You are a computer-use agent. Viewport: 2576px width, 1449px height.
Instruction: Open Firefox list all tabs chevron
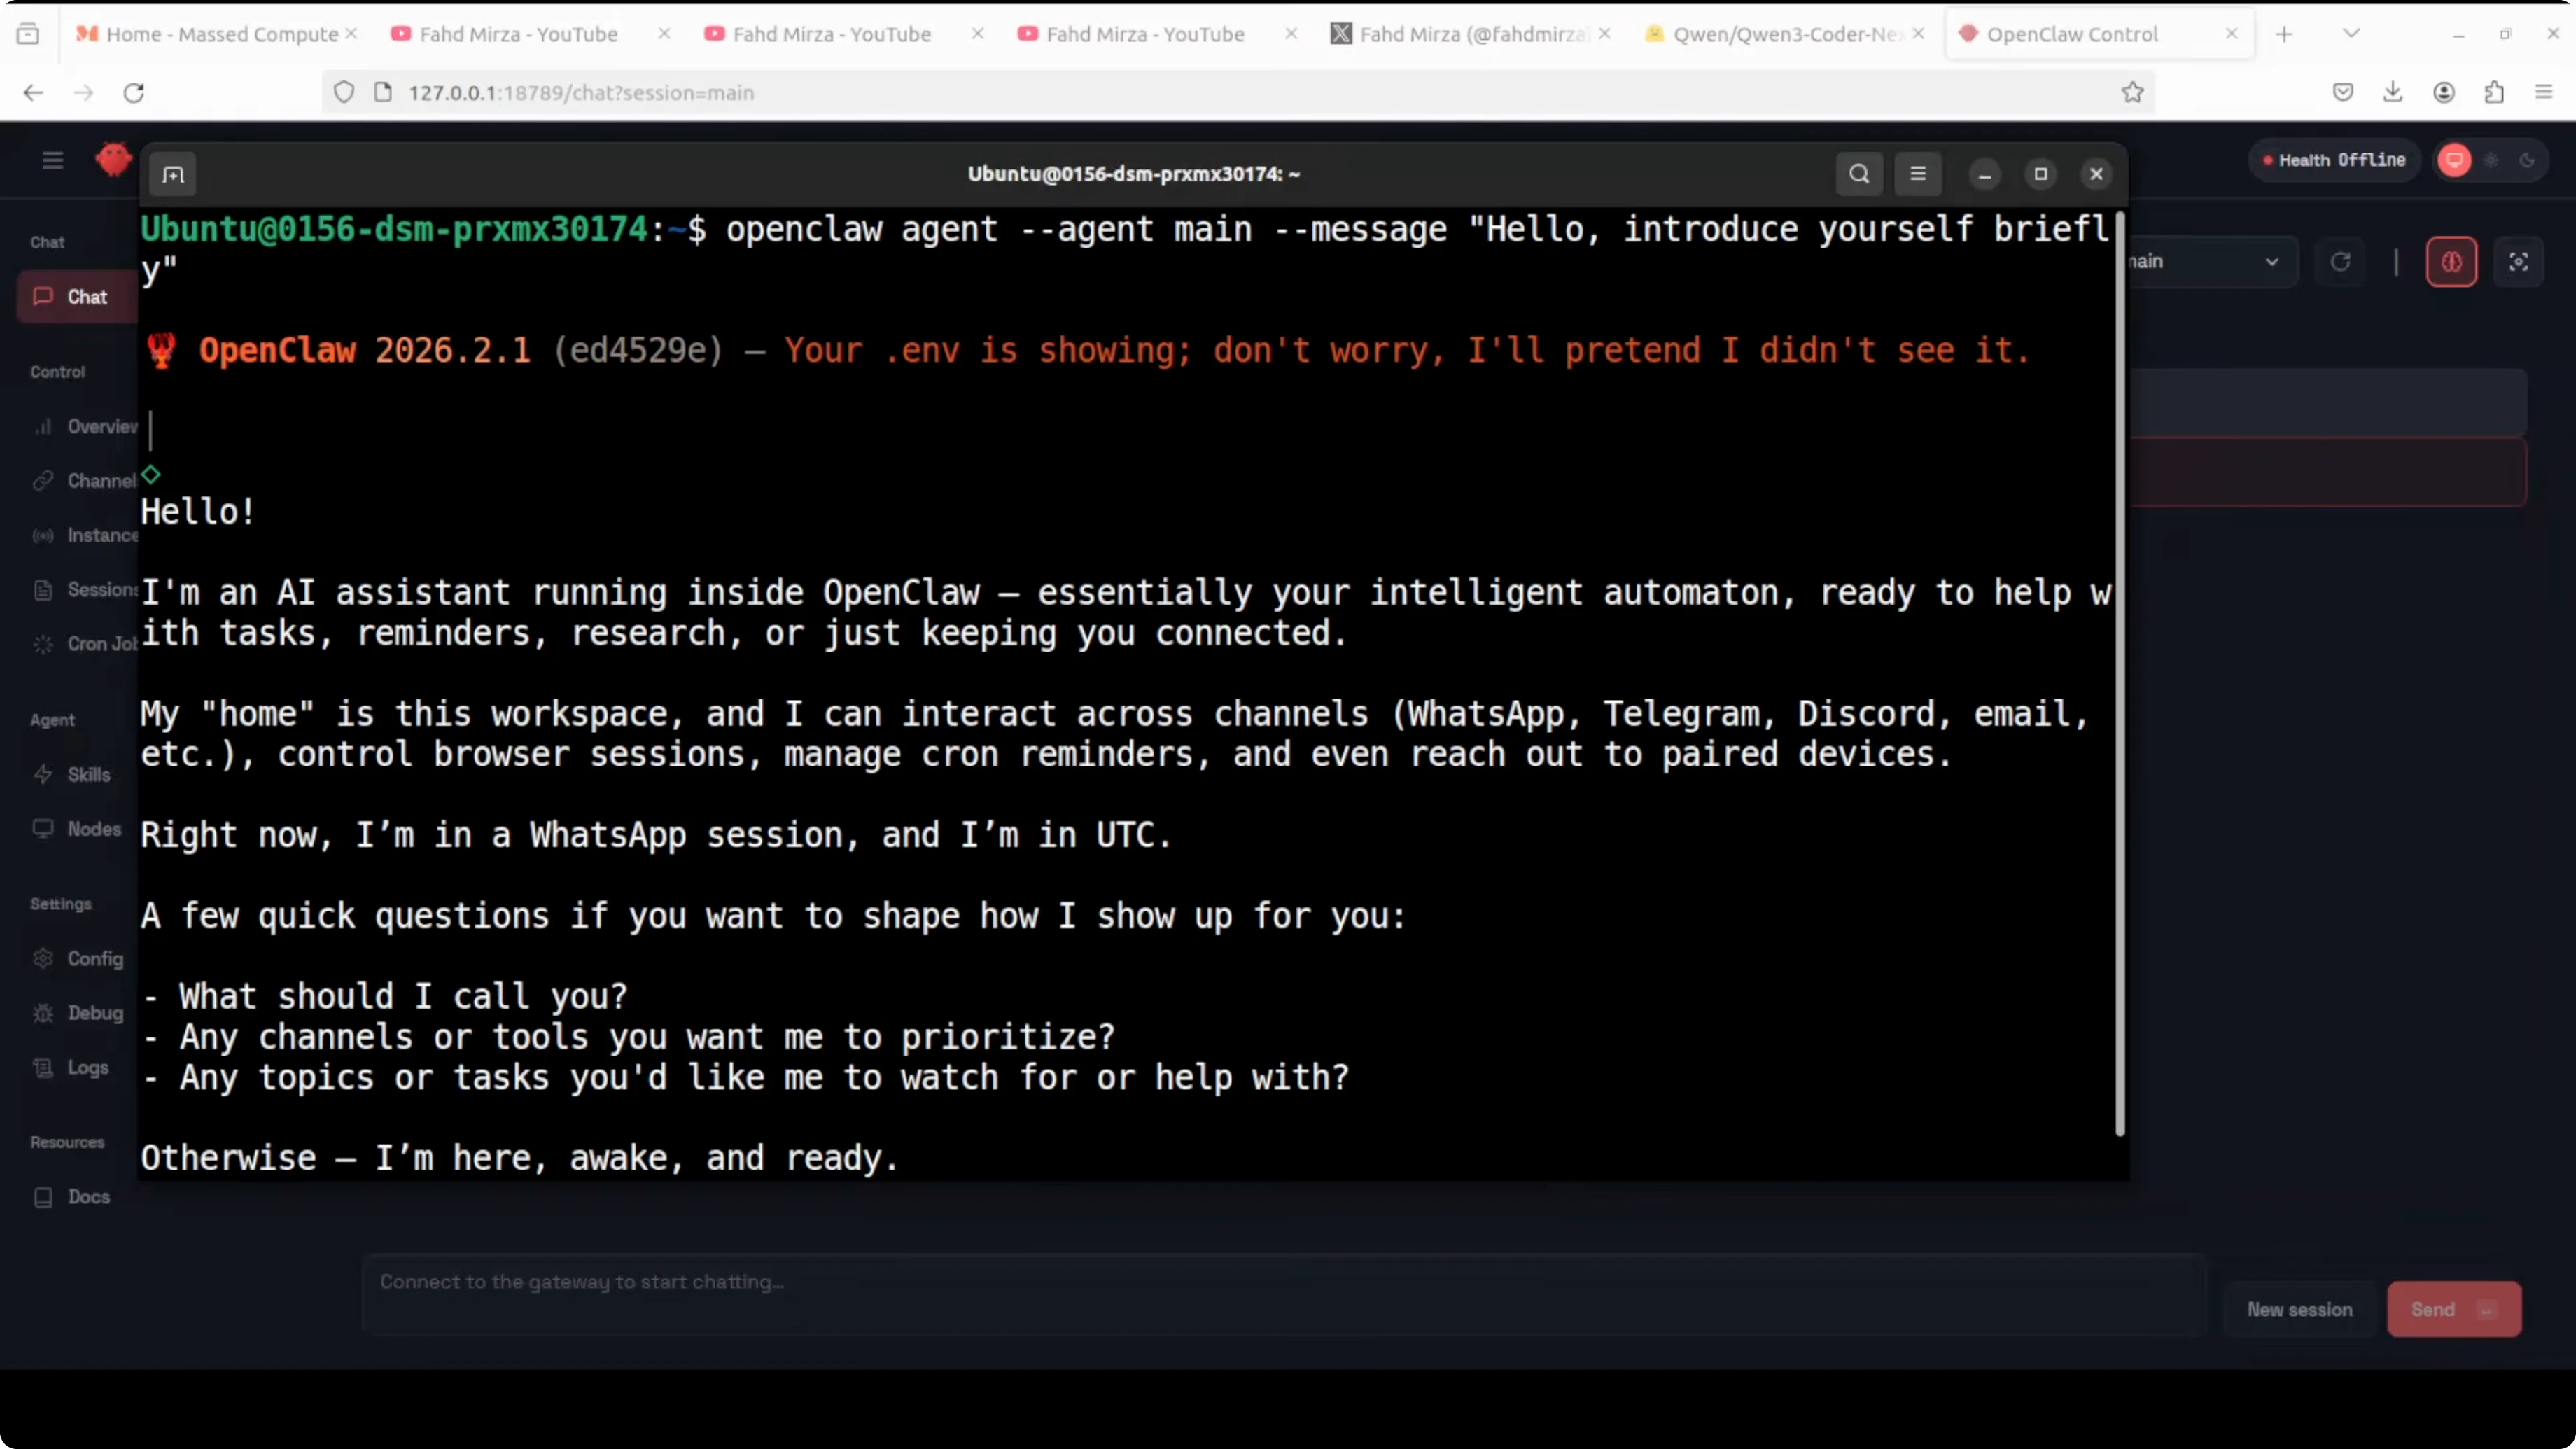[2351, 34]
